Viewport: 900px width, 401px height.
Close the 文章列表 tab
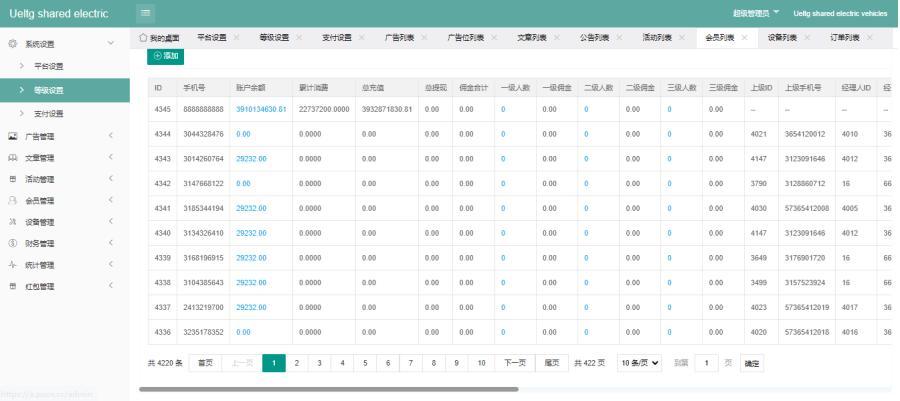point(557,38)
